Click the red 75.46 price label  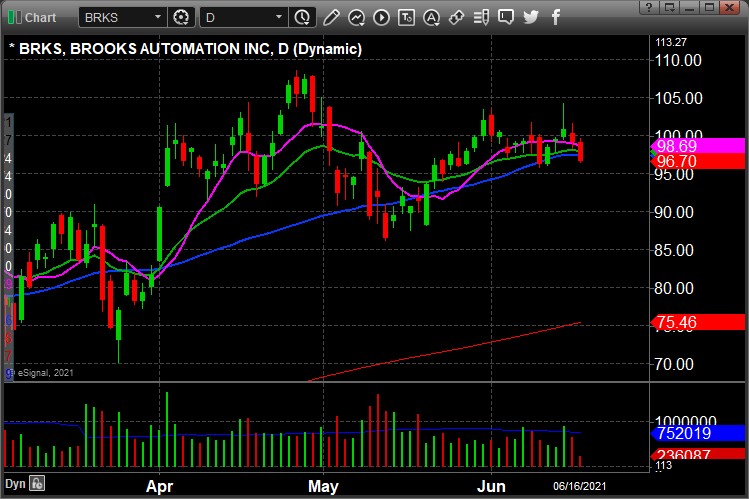click(699, 322)
